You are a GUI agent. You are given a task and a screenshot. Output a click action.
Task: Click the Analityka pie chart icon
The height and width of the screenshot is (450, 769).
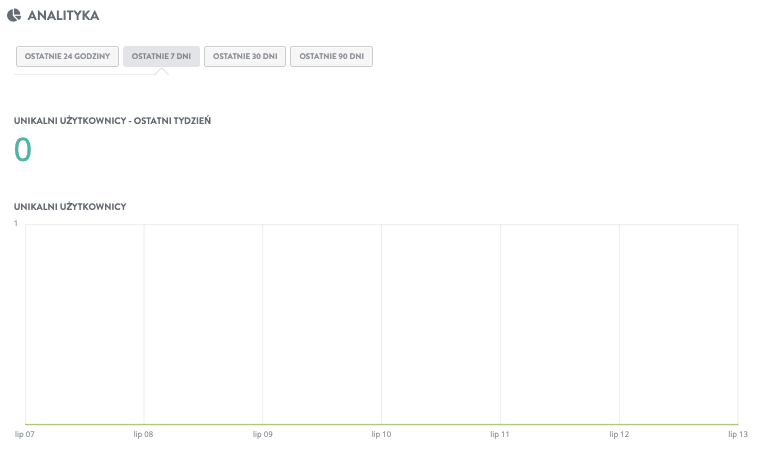pyautogui.click(x=14, y=15)
